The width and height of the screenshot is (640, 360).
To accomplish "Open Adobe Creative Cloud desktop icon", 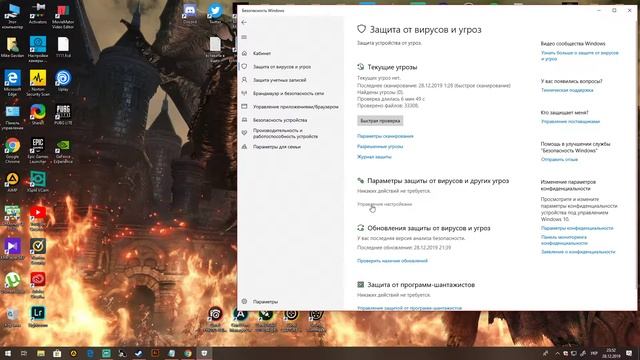I will click(x=38, y=285).
